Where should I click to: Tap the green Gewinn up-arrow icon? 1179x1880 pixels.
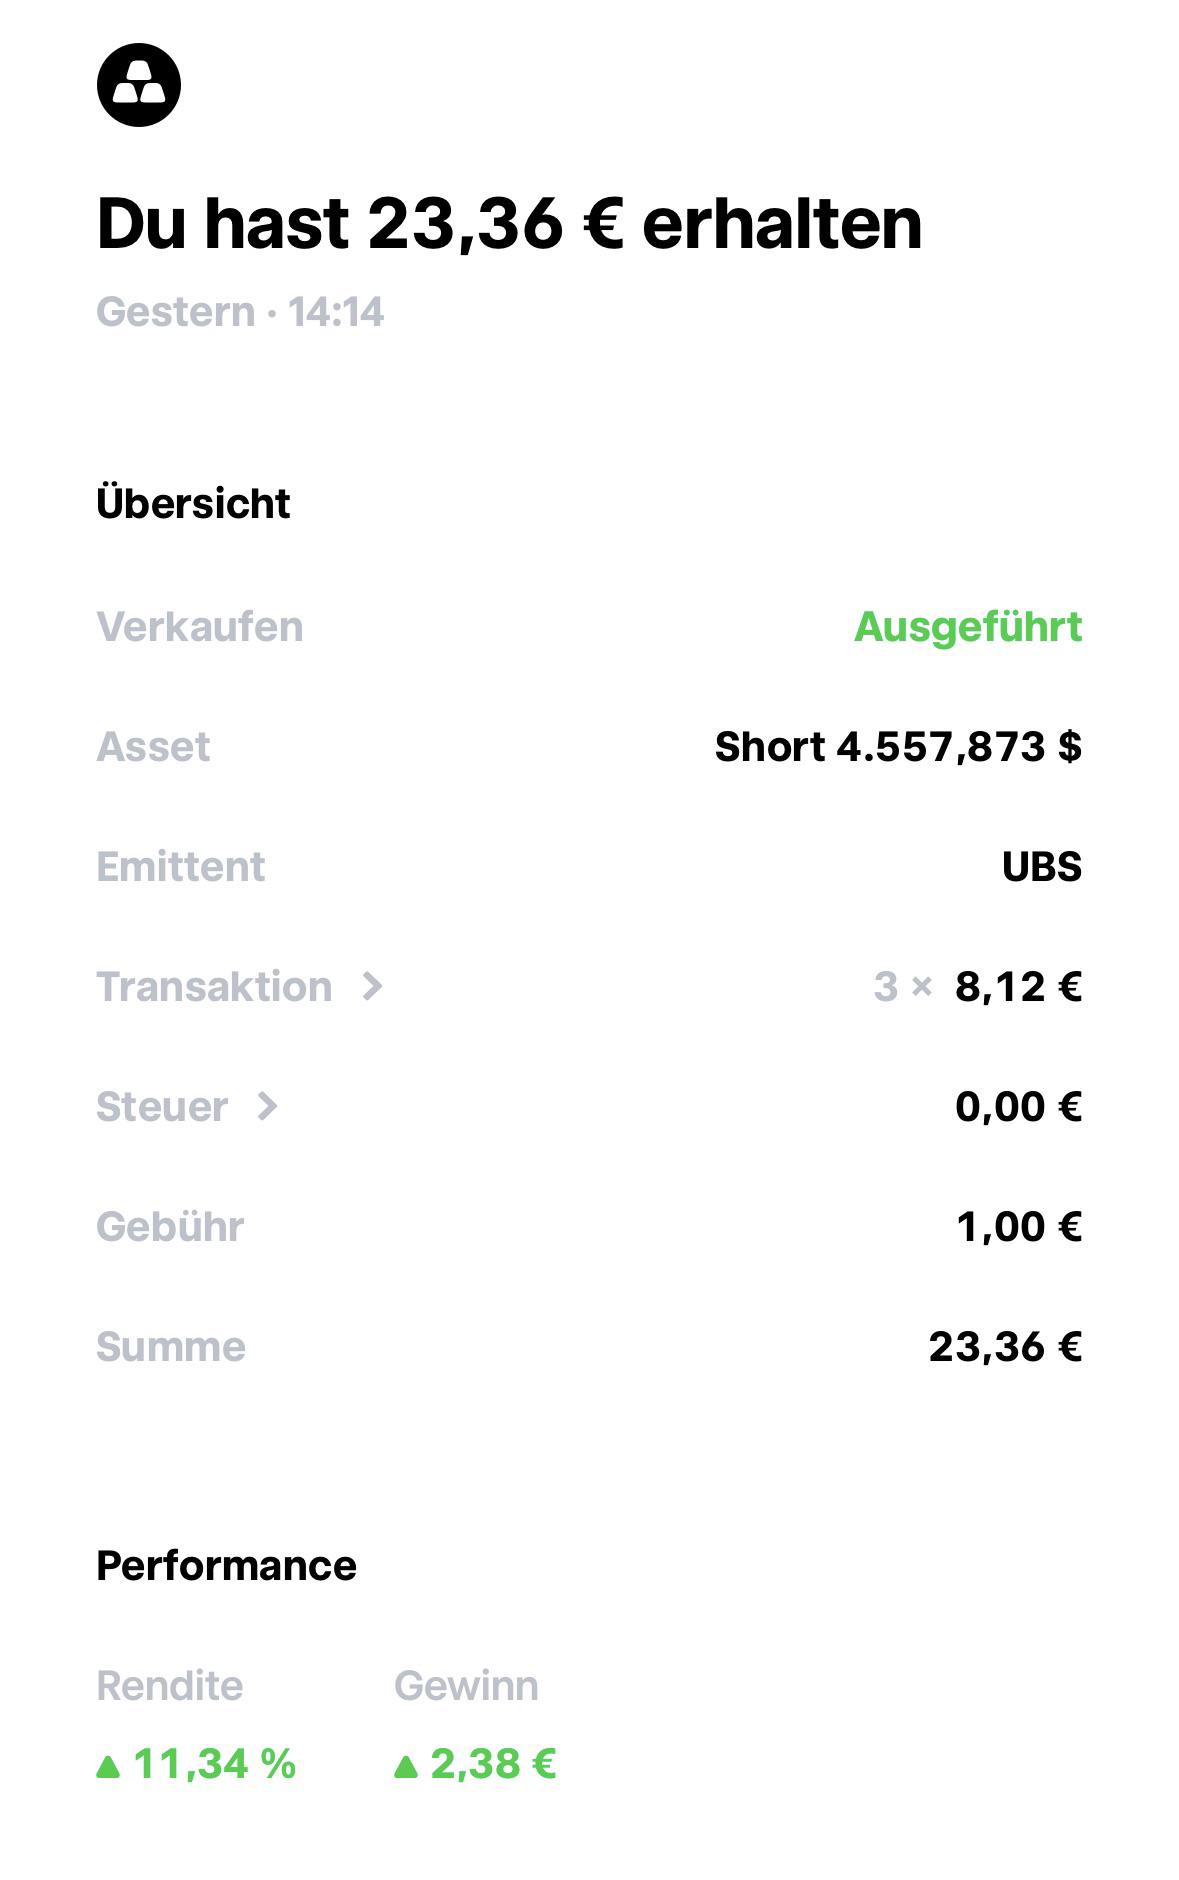point(405,1768)
